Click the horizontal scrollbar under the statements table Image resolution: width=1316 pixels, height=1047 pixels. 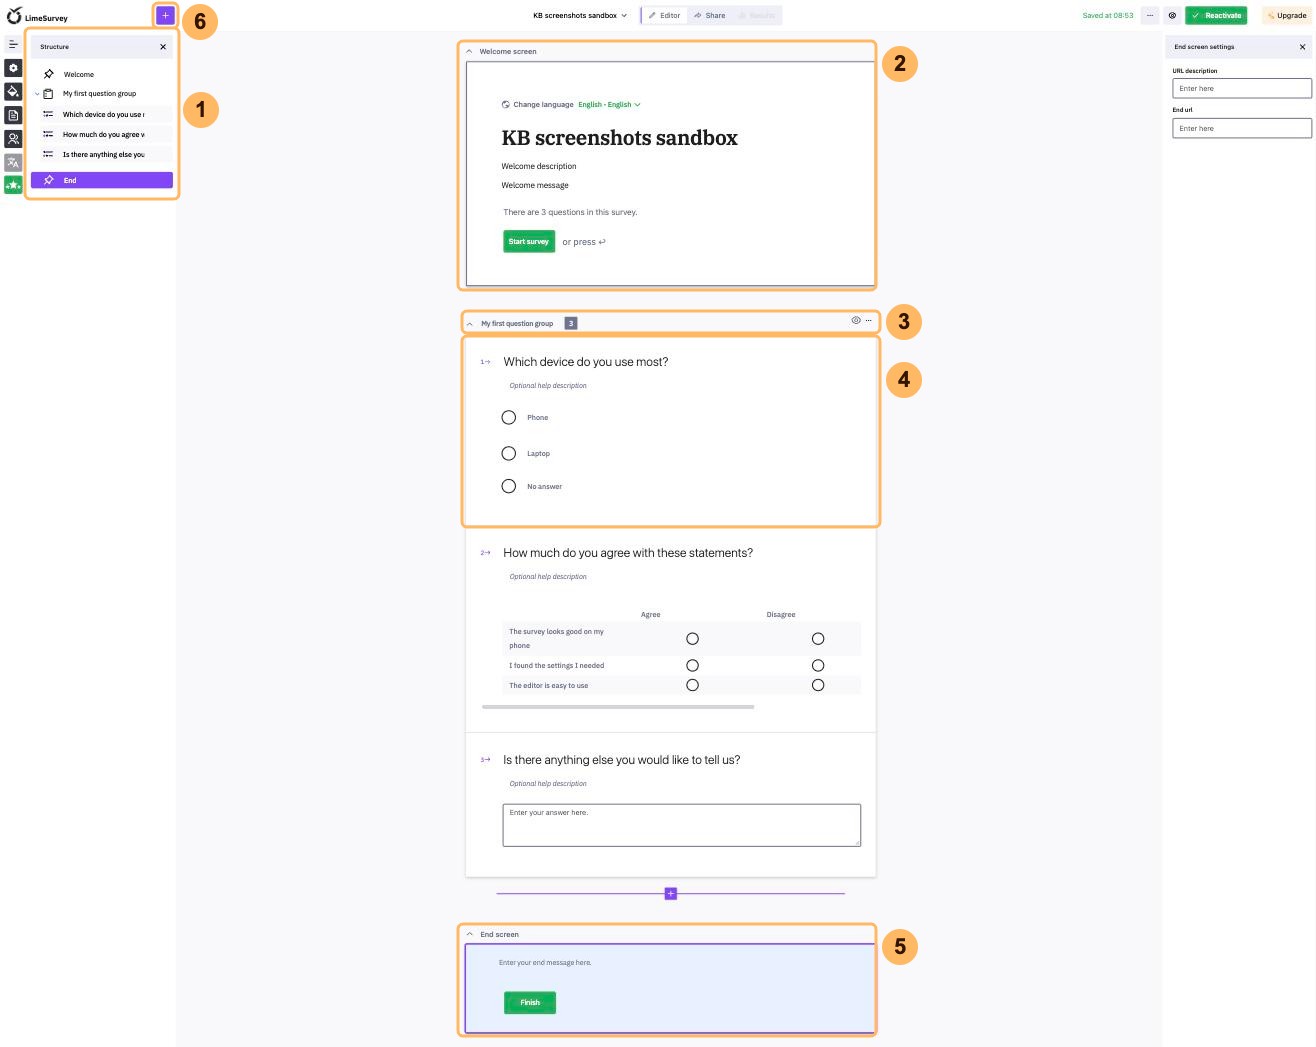pos(618,707)
